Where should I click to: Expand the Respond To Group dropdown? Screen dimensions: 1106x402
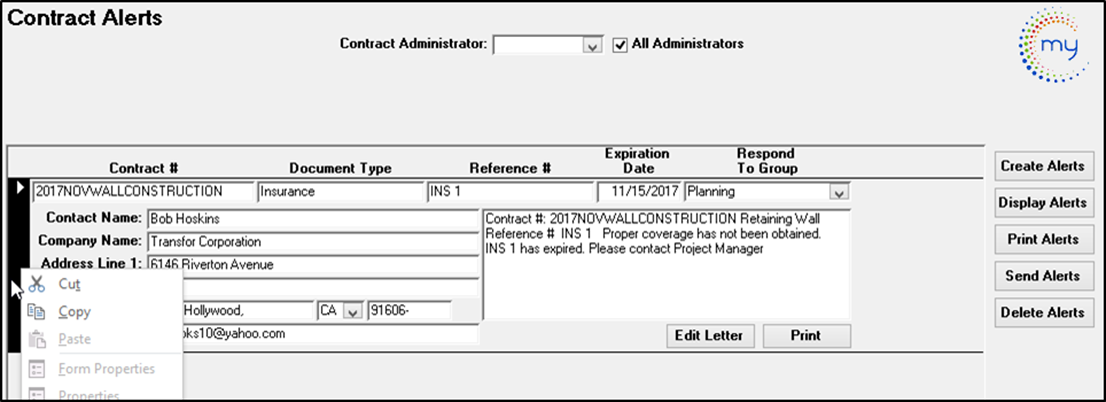(837, 191)
